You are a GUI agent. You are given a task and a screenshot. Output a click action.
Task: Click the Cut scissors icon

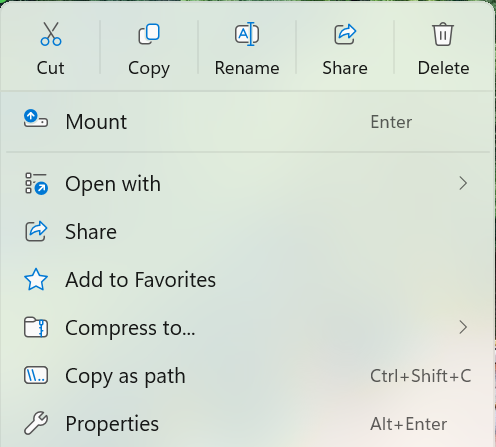[x=51, y=34]
